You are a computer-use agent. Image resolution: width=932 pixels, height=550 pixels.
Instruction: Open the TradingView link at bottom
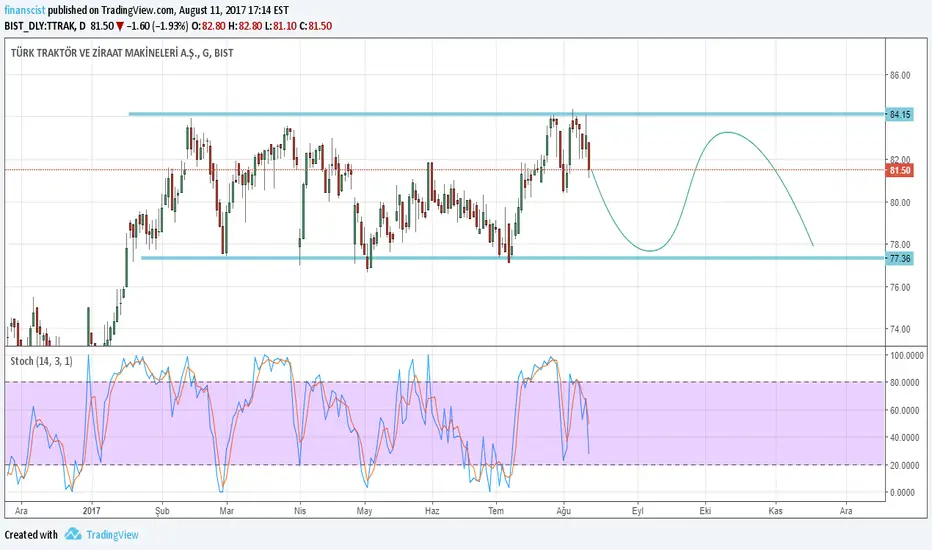click(112, 535)
